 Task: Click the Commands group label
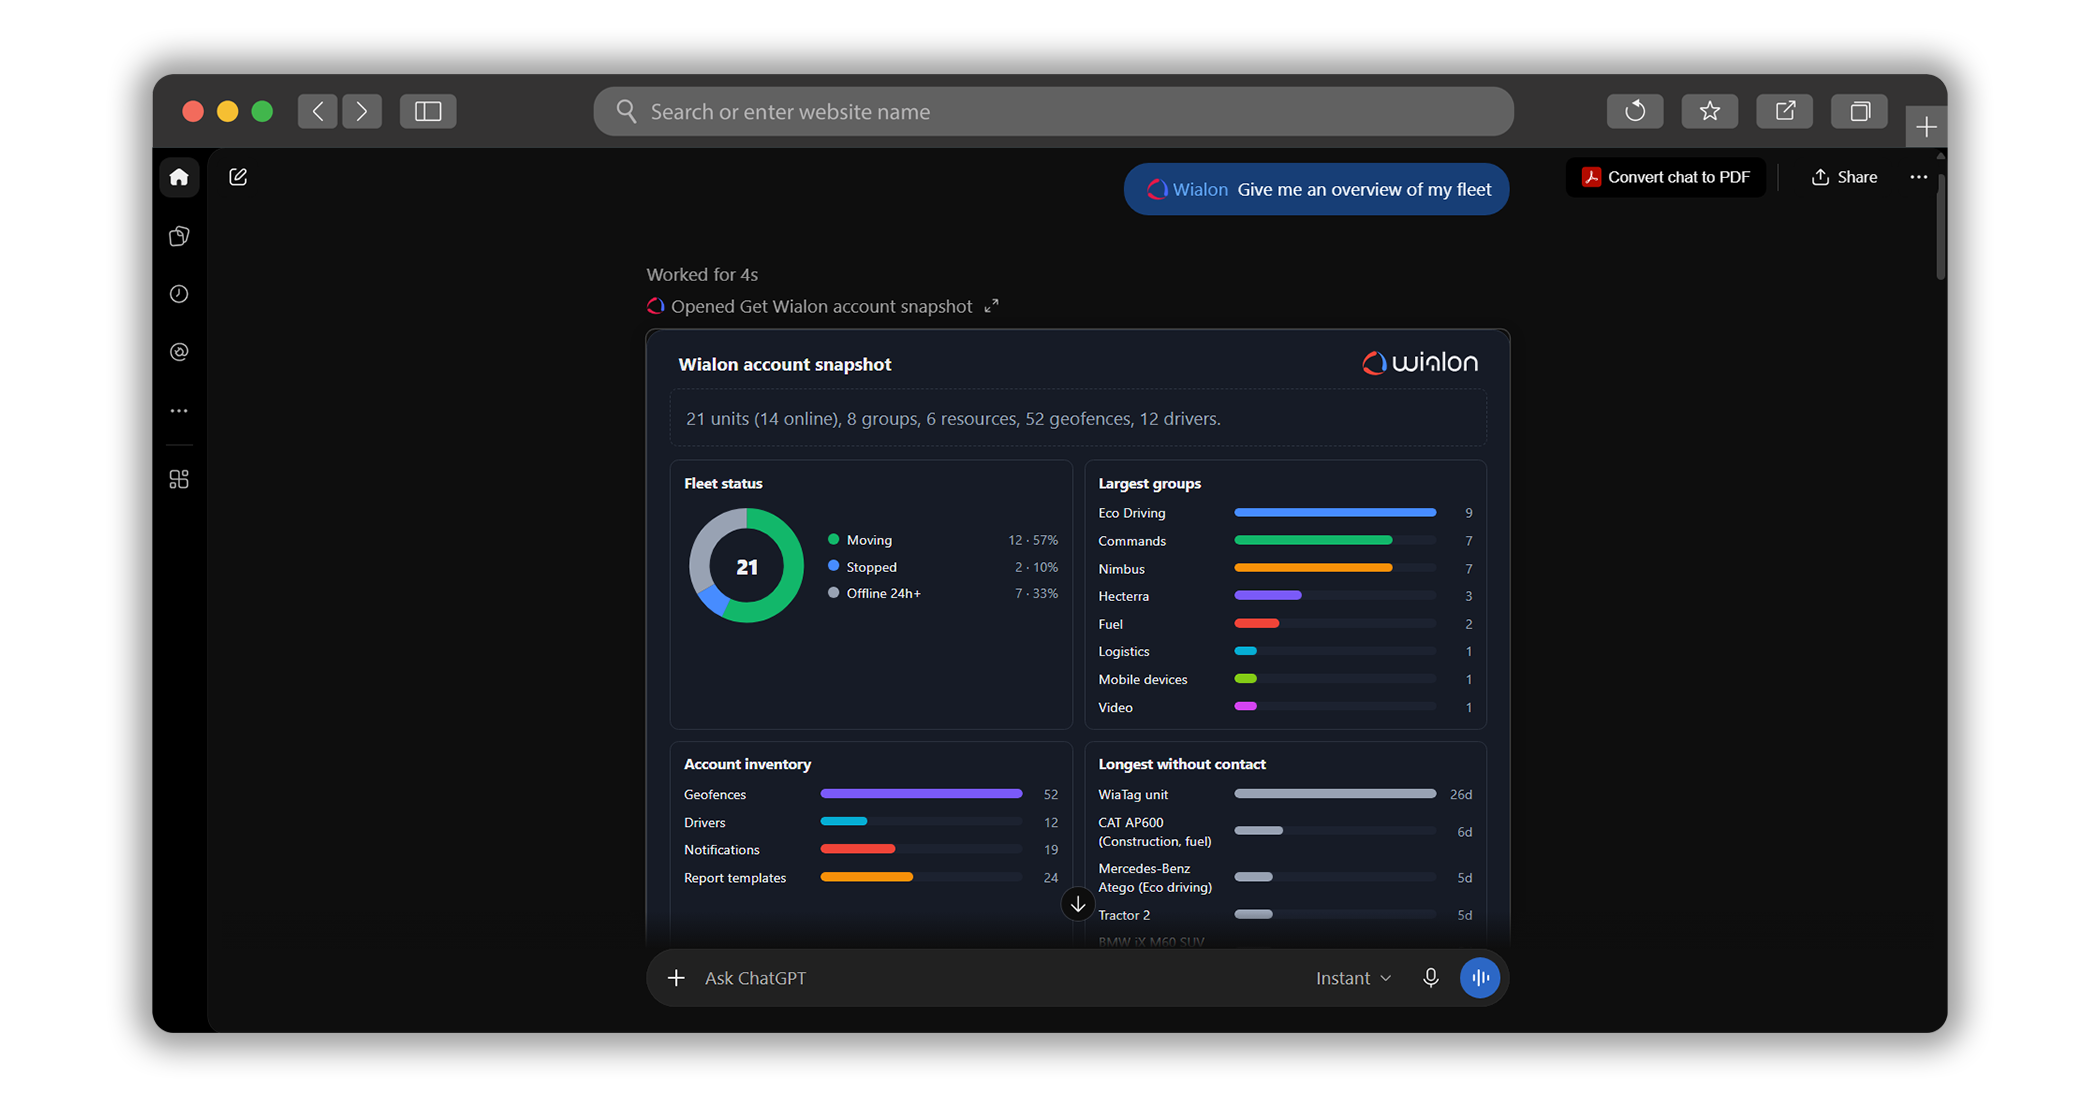point(1132,541)
